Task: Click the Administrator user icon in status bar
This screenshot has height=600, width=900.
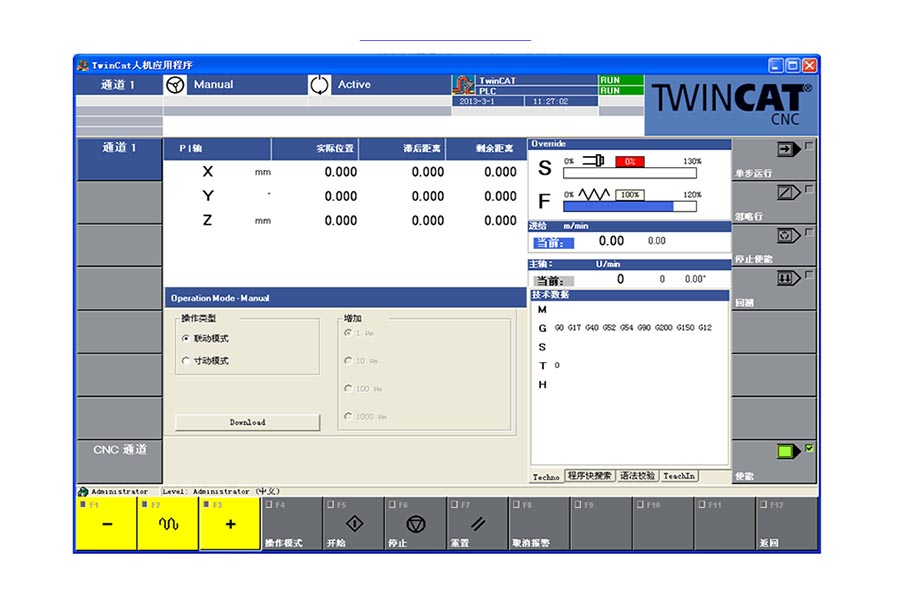Action: (83, 491)
